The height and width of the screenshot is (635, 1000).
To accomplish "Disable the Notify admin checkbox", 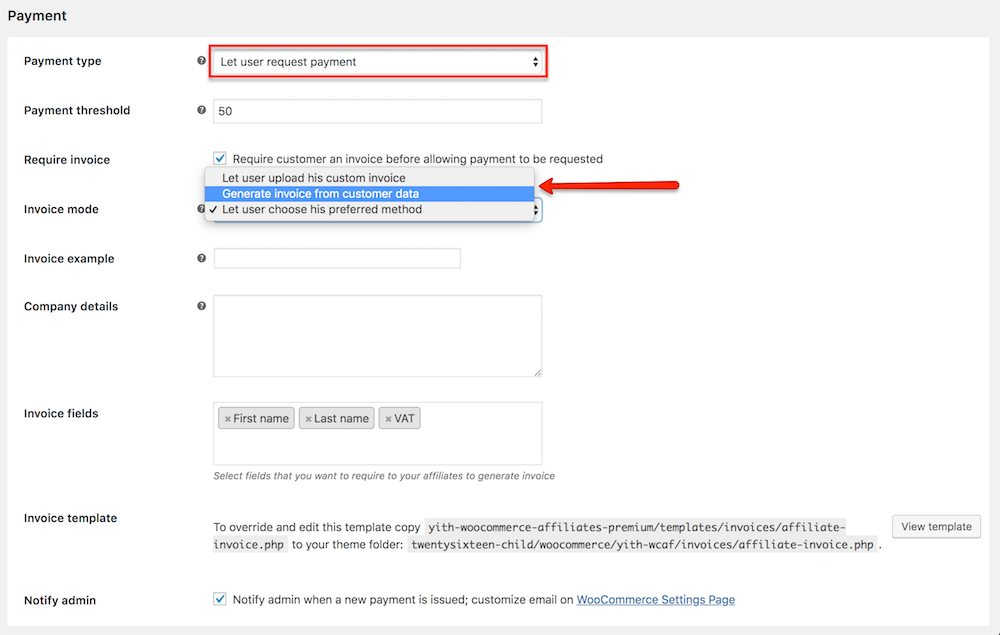I will [x=219, y=598].
